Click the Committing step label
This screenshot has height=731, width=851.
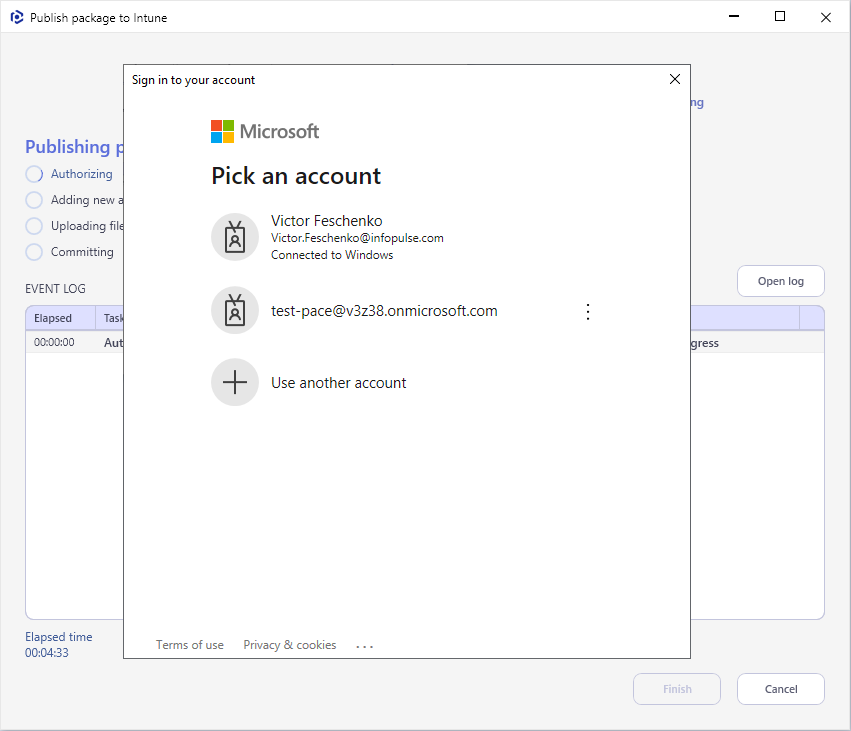coord(82,252)
